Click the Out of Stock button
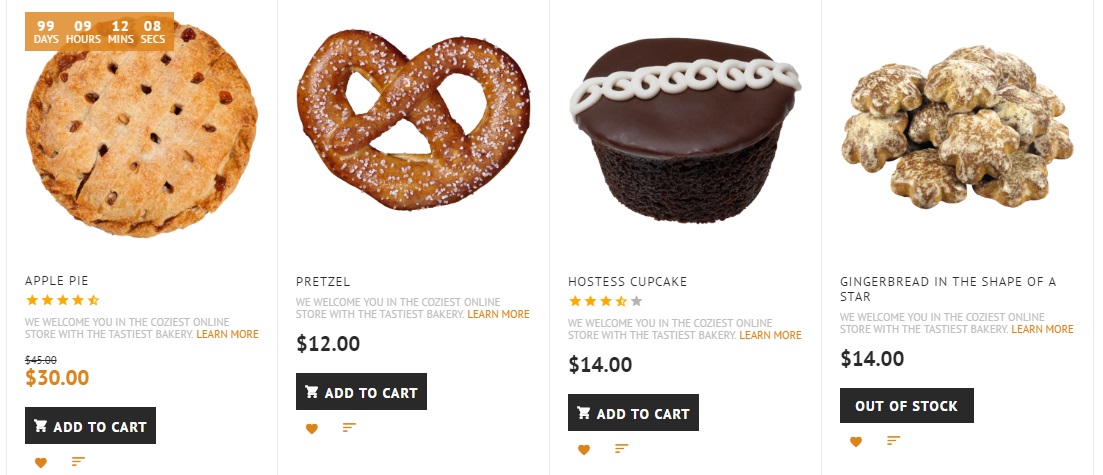This screenshot has height=475, width=1103. pyautogui.click(x=906, y=406)
